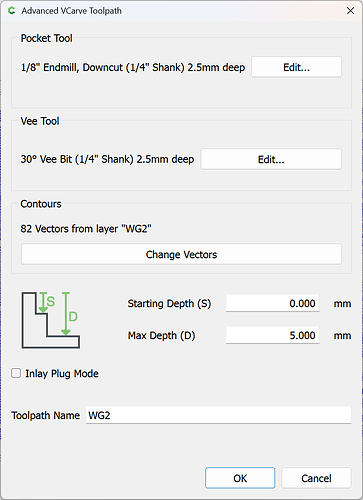Screen dimensions: 363x500
Task: Cancel the Advanced VCarve Toolpath dialog
Action: [x=316, y=478]
